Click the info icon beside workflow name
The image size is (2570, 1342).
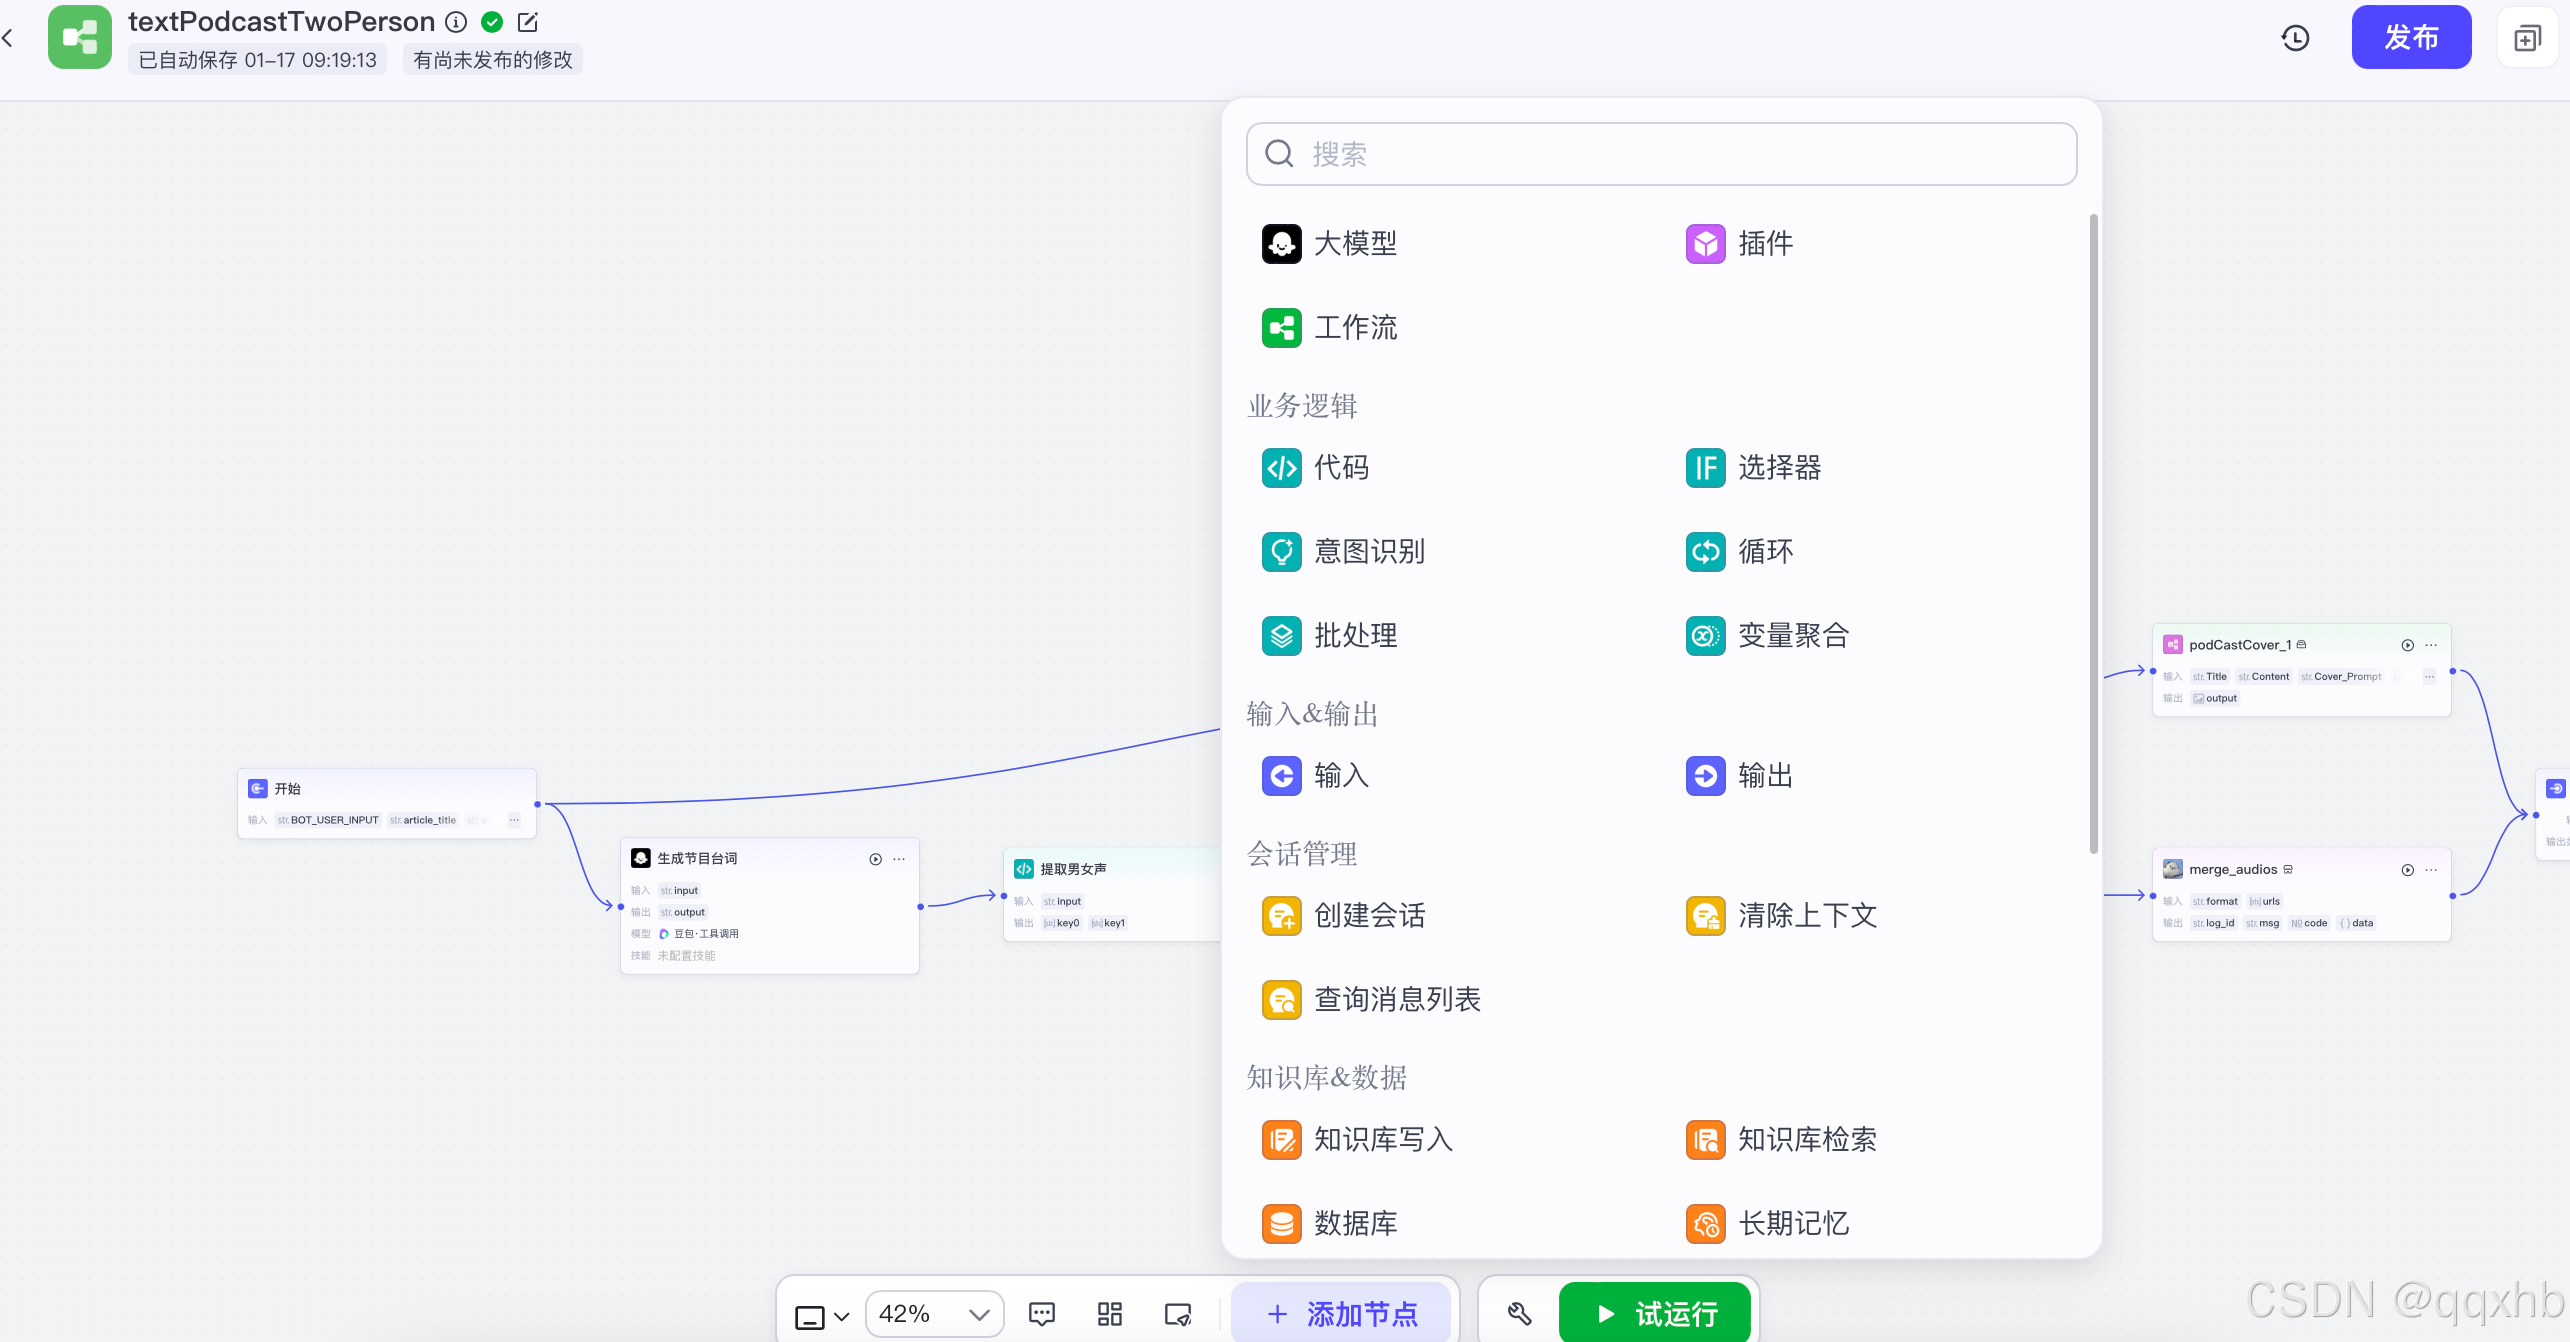456,22
